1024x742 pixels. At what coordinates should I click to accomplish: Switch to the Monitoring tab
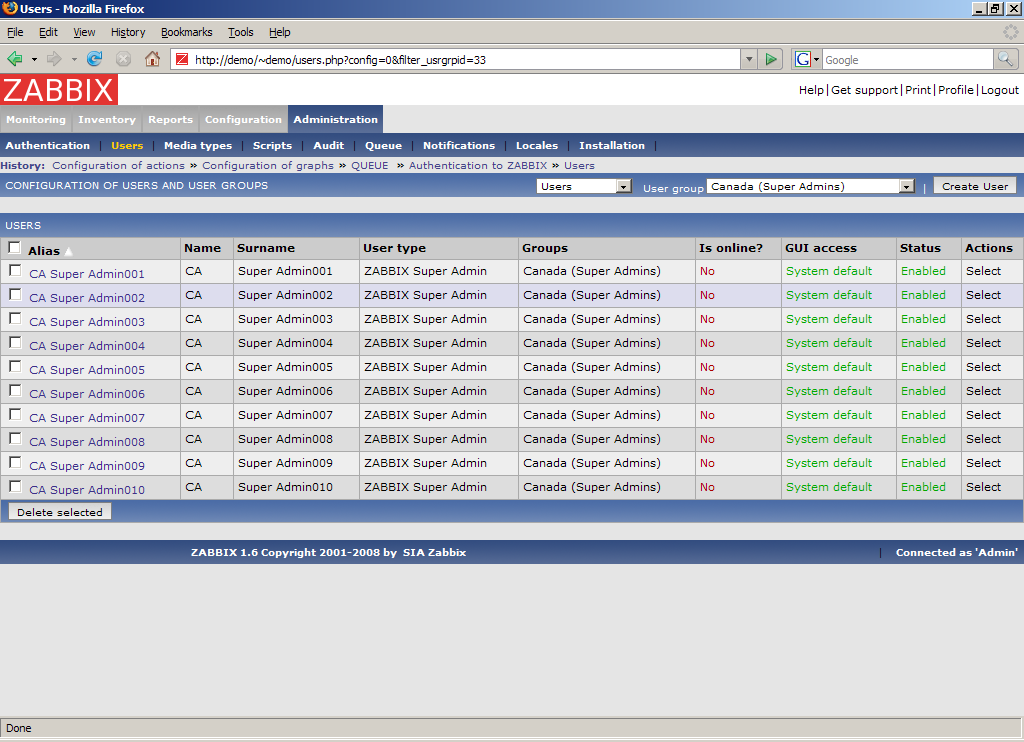click(36, 120)
